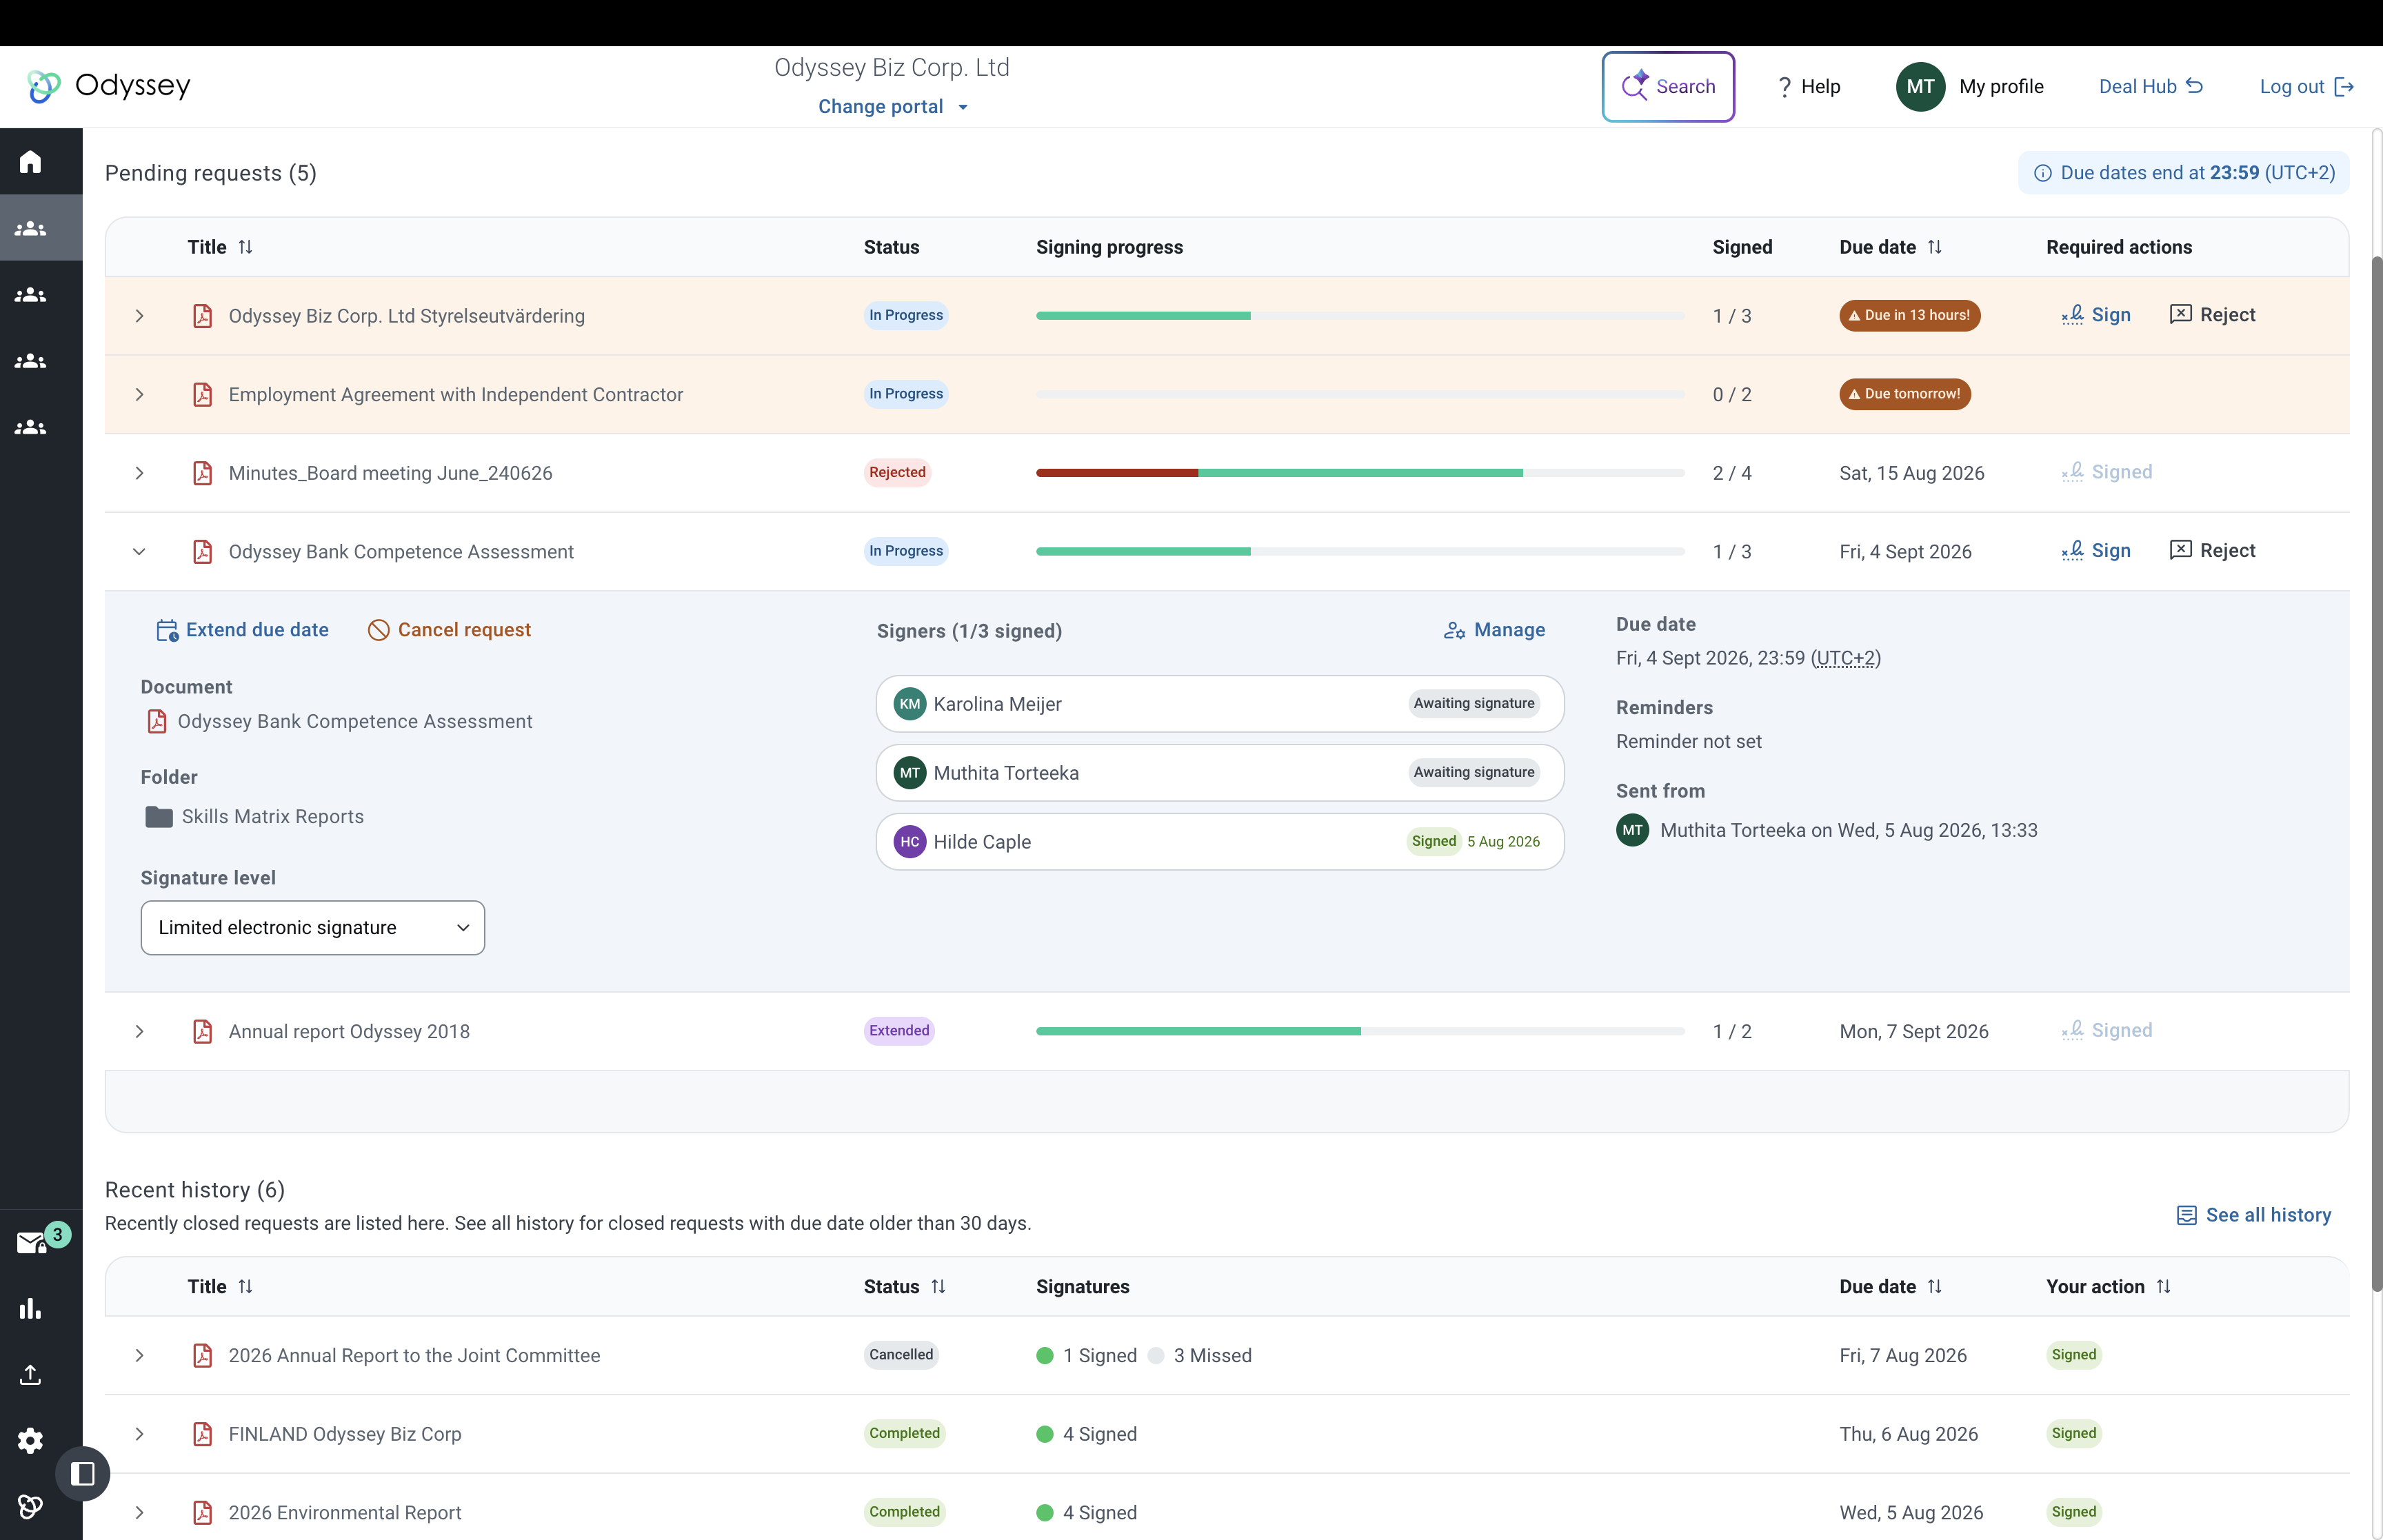Click the info icon beside due dates notice

coord(2043,173)
